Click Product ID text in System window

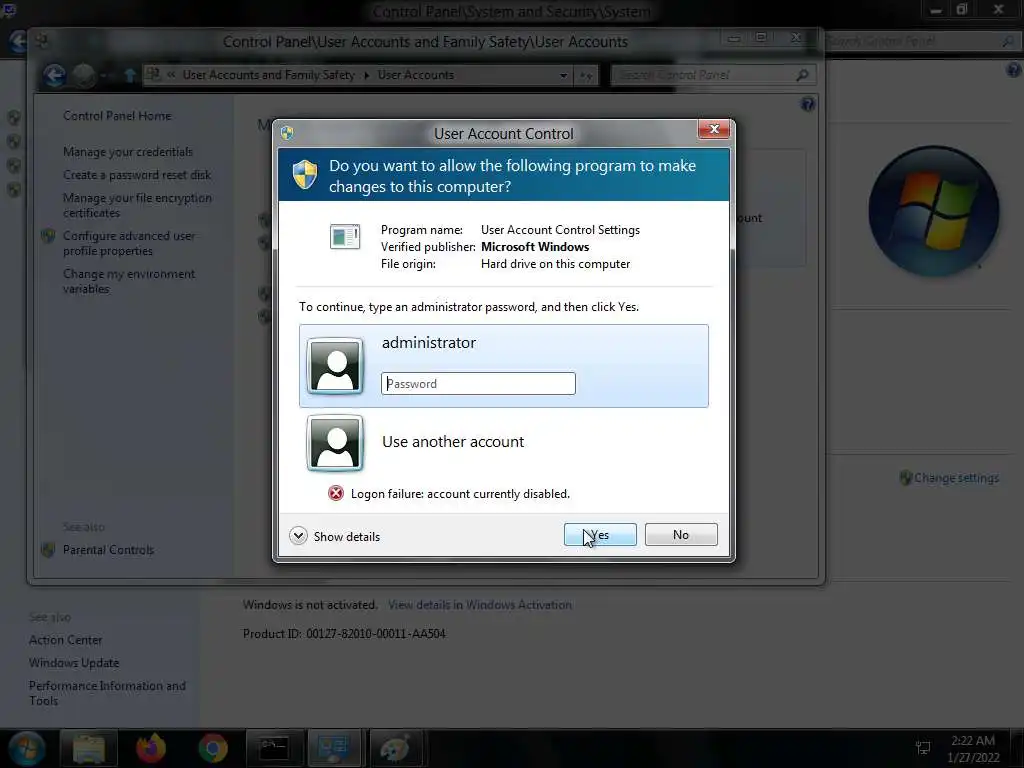point(344,633)
